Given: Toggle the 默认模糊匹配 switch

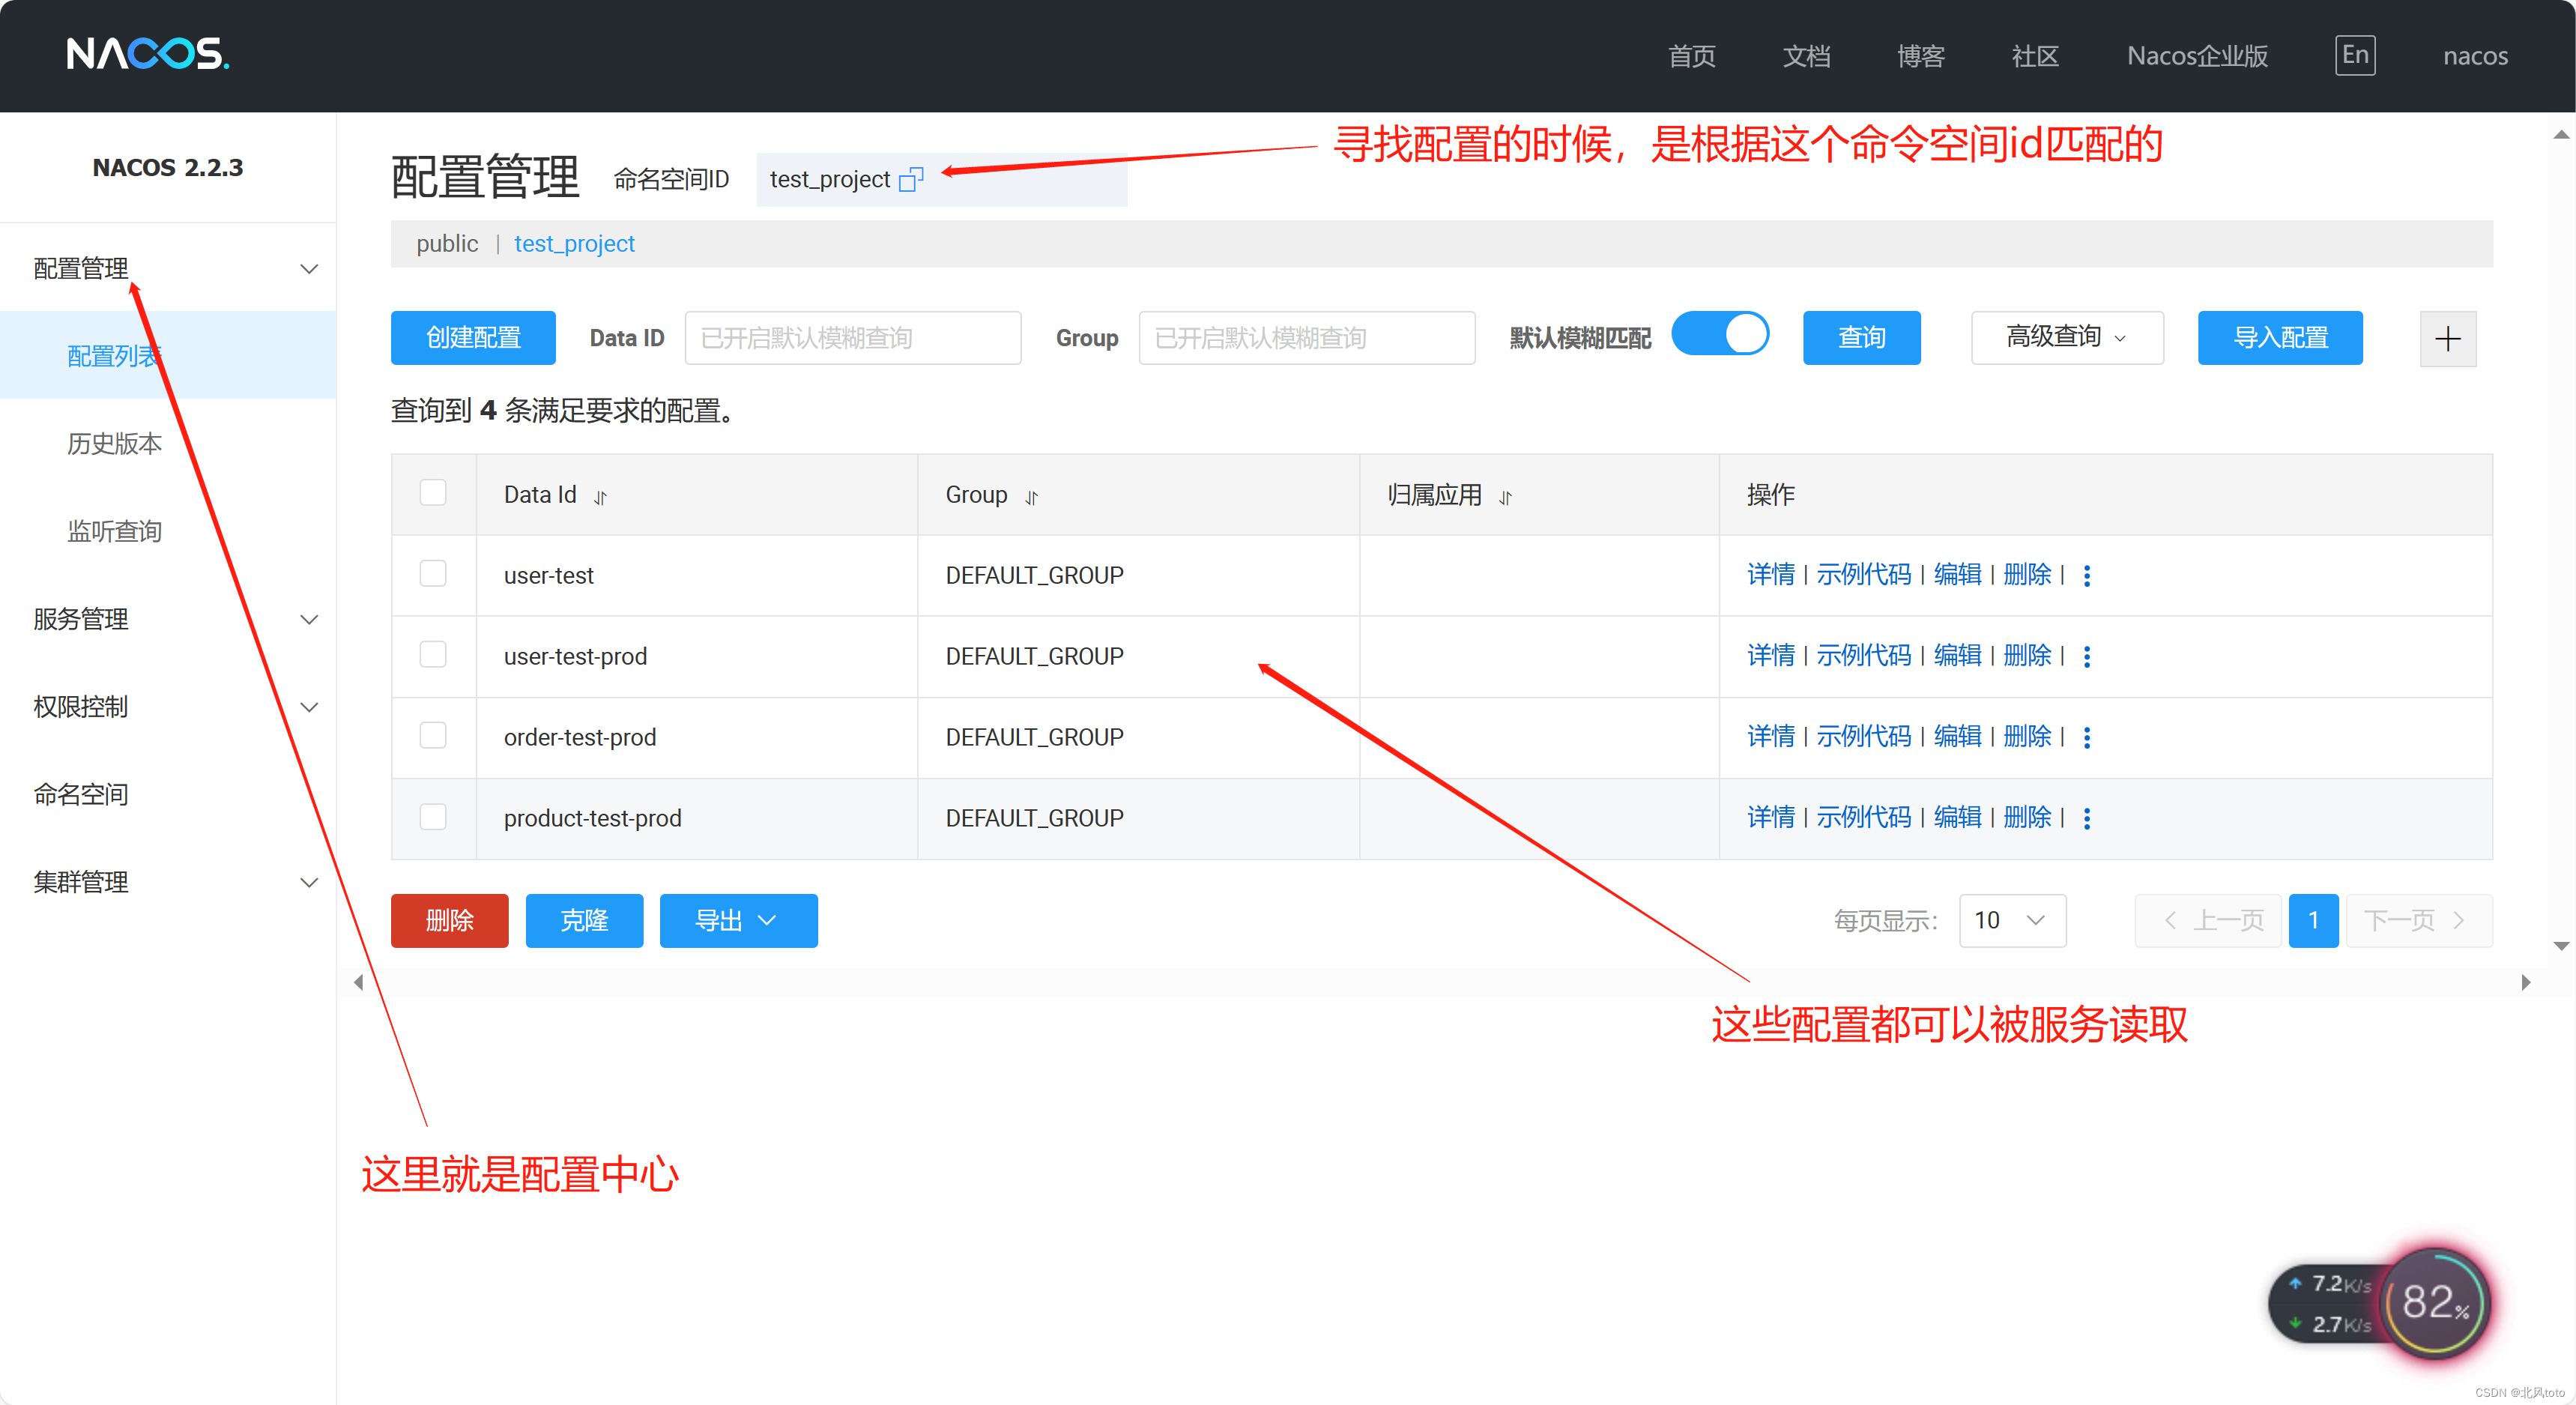Looking at the screenshot, I should click(1720, 335).
